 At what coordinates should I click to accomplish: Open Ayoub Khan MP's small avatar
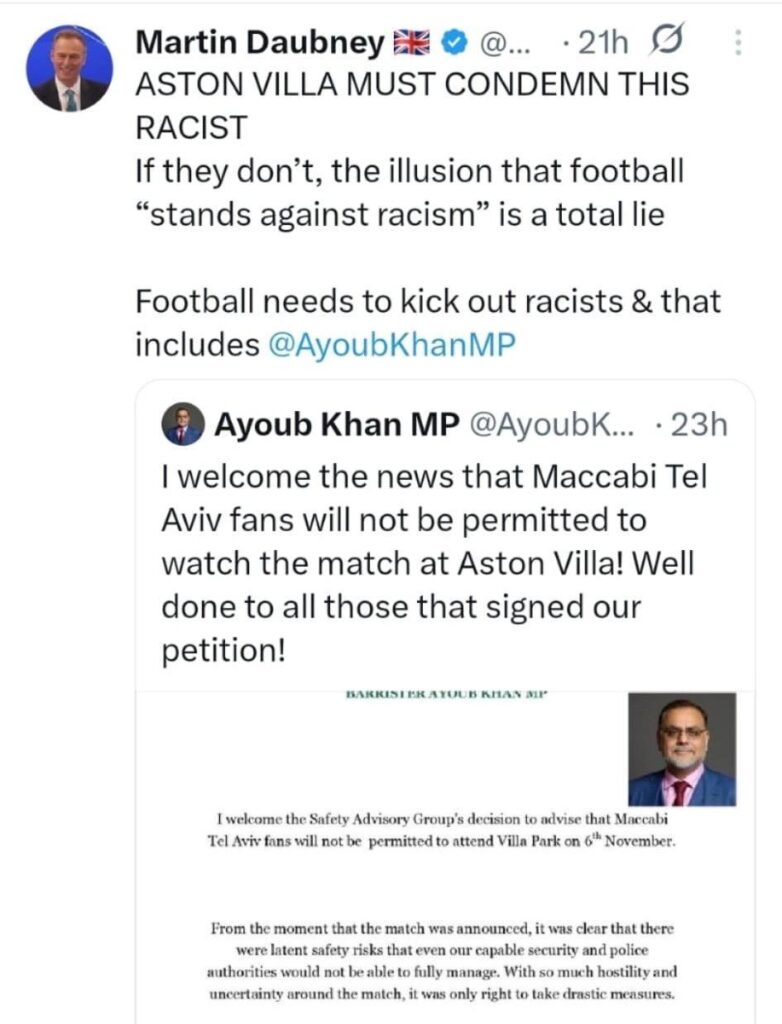[183, 425]
